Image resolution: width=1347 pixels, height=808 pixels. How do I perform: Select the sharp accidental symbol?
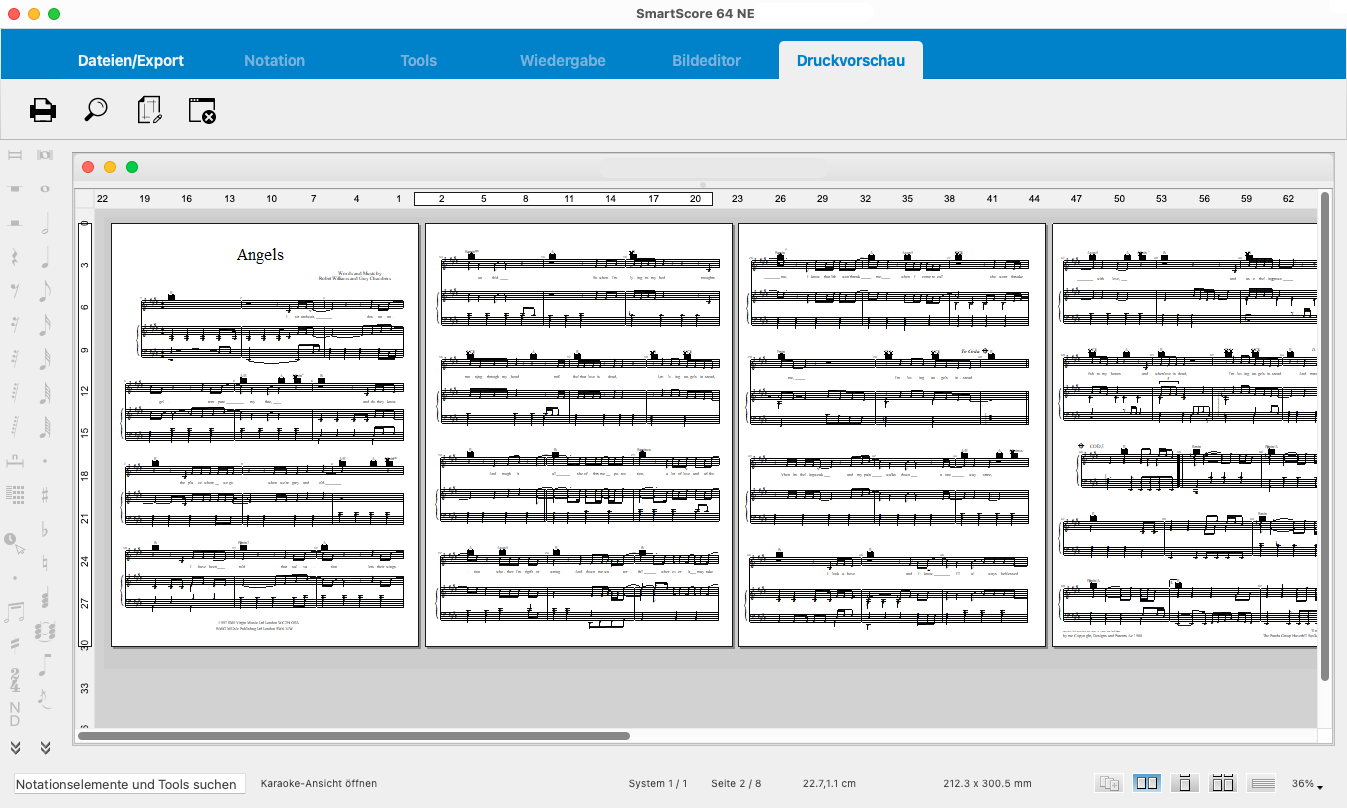click(45, 494)
